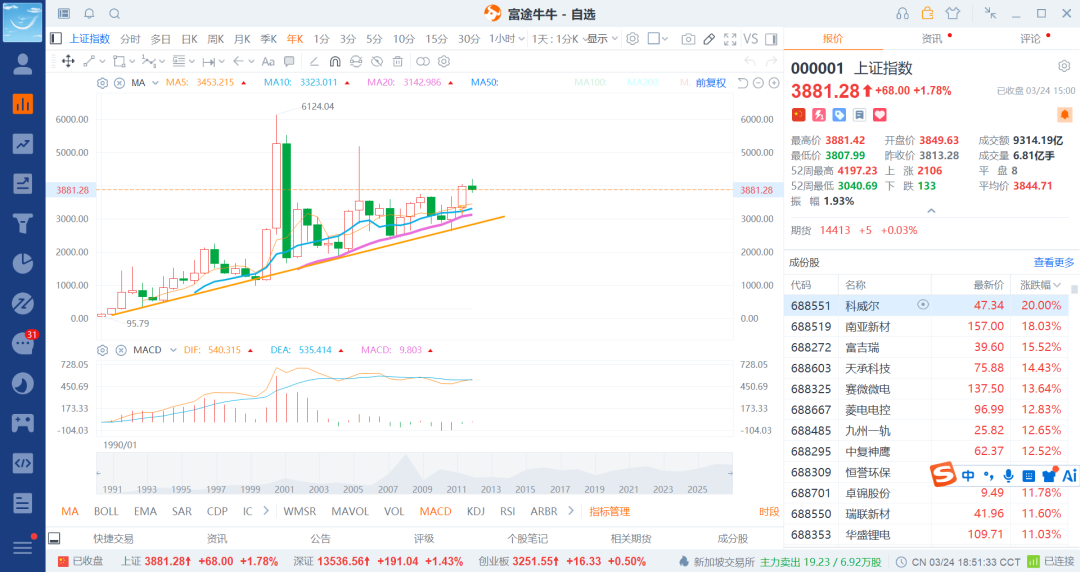This screenshot has width=1080, height=572.
Task: Toggle the watchlist layout icon in title bar
Action: pos(64,14)
